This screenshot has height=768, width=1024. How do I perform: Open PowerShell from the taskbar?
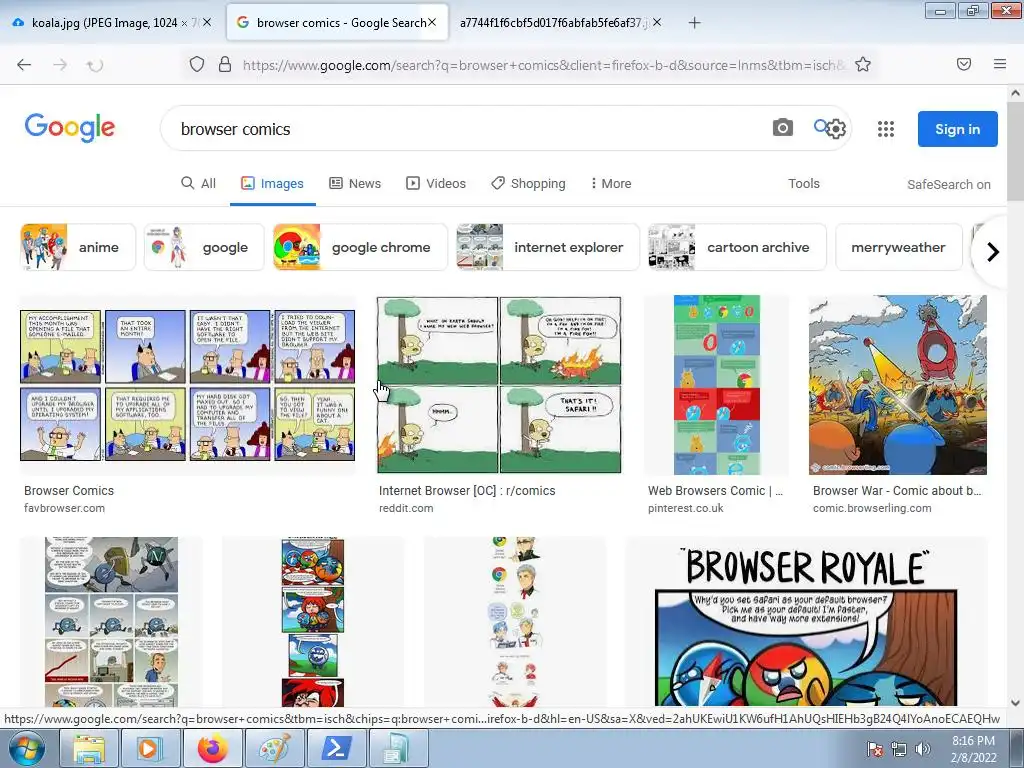pos(336,748)
